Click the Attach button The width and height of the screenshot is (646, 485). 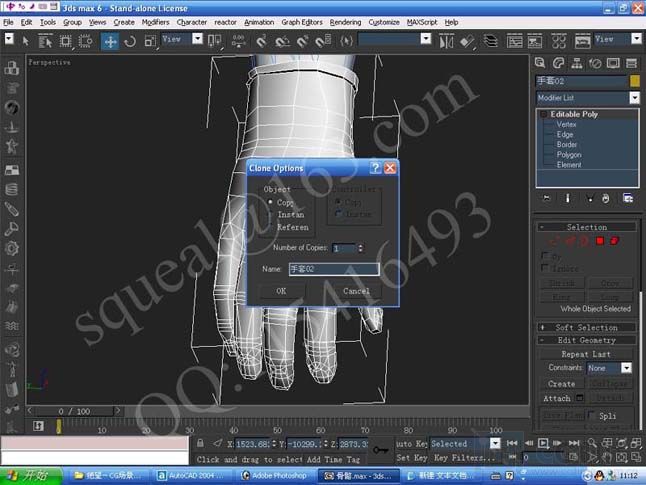click(557, 398)
